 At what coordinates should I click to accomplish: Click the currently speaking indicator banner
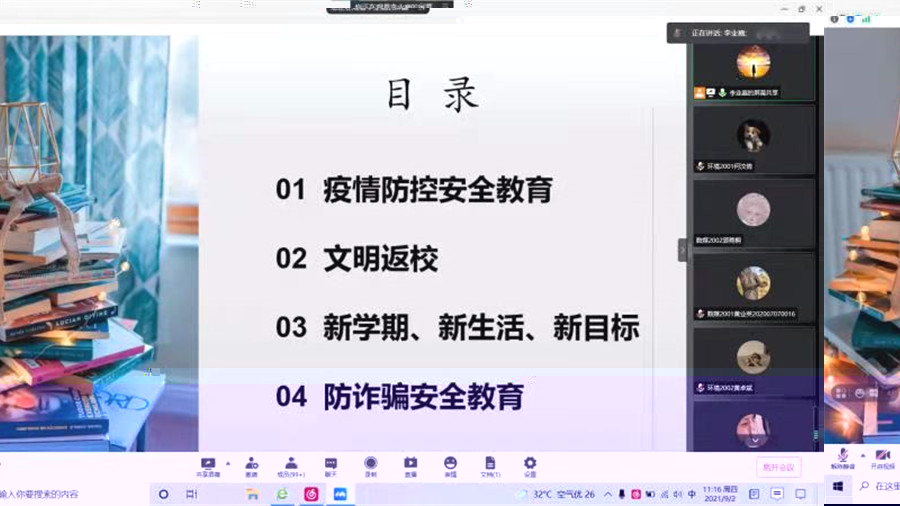point(738,33)
